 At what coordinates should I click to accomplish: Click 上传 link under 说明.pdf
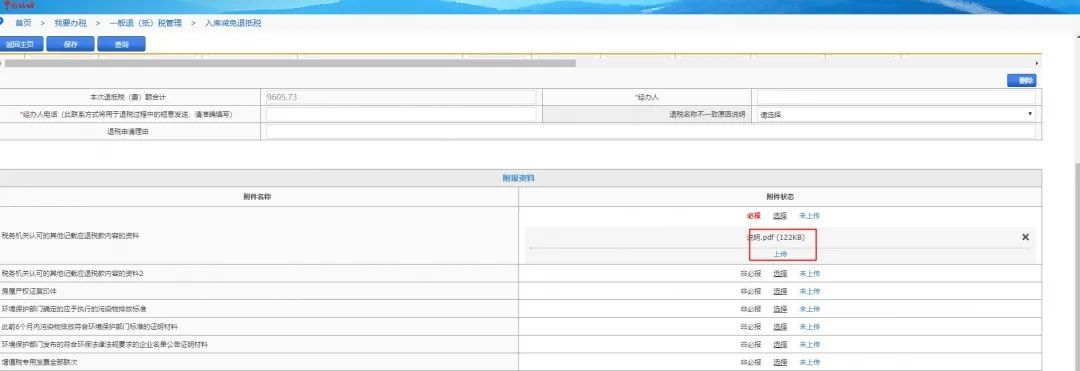pyautogui.click(x=780, y=254)
